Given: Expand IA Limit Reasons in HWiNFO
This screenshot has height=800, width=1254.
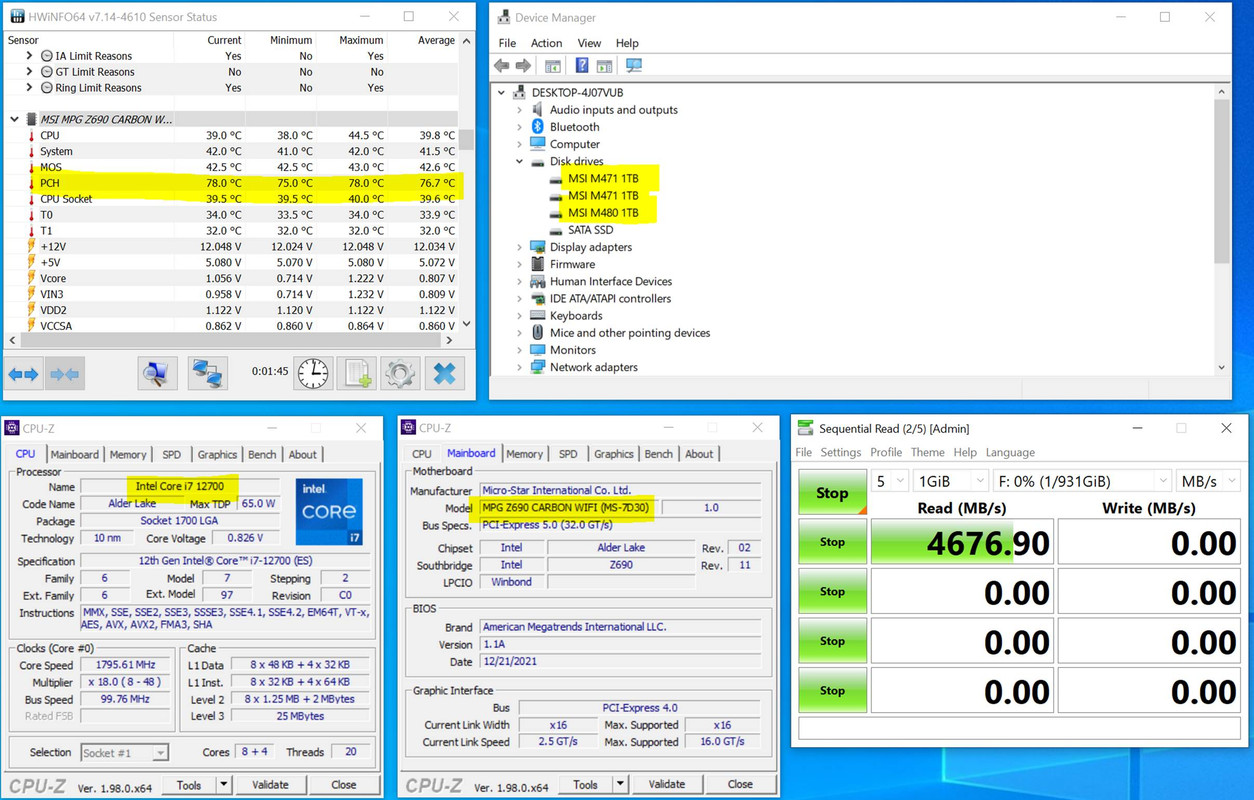Looking at the screenshot, I should click(x=29, y=56).
